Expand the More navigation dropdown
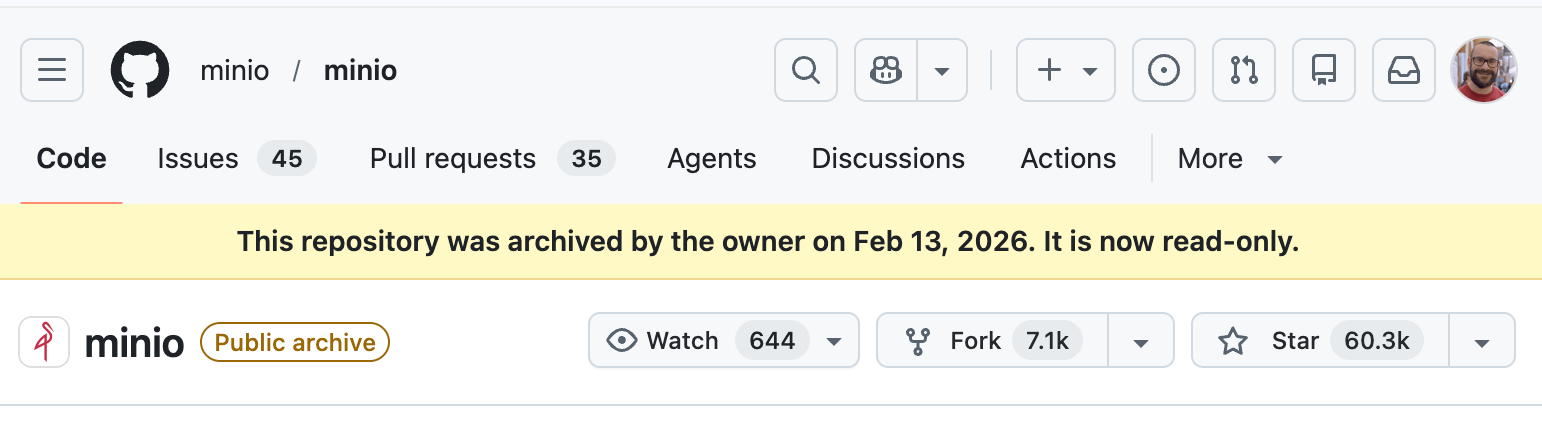Viewport: 1542px width, 426px height. pyautogui.click(x=1229, y=159)
